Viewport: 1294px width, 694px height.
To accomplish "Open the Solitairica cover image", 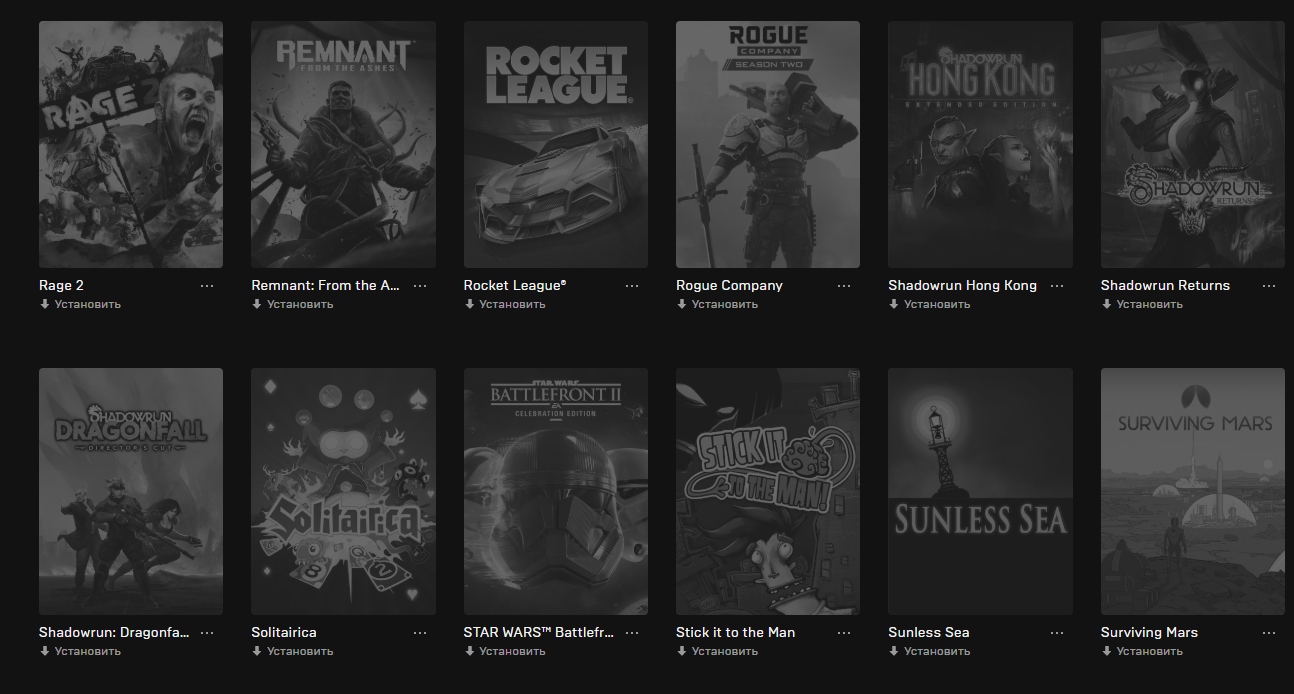I will click(x=343, y=491).
